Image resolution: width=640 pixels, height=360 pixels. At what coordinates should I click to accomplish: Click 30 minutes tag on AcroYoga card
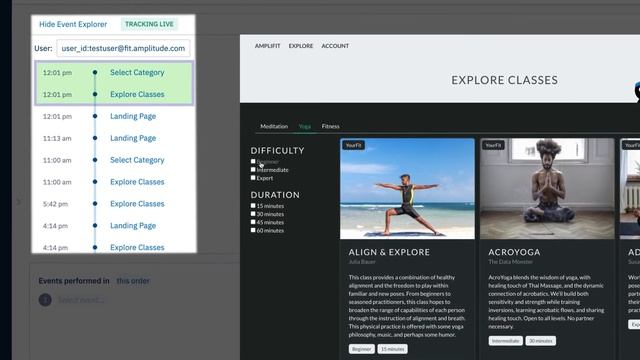(x=540, y=341)
